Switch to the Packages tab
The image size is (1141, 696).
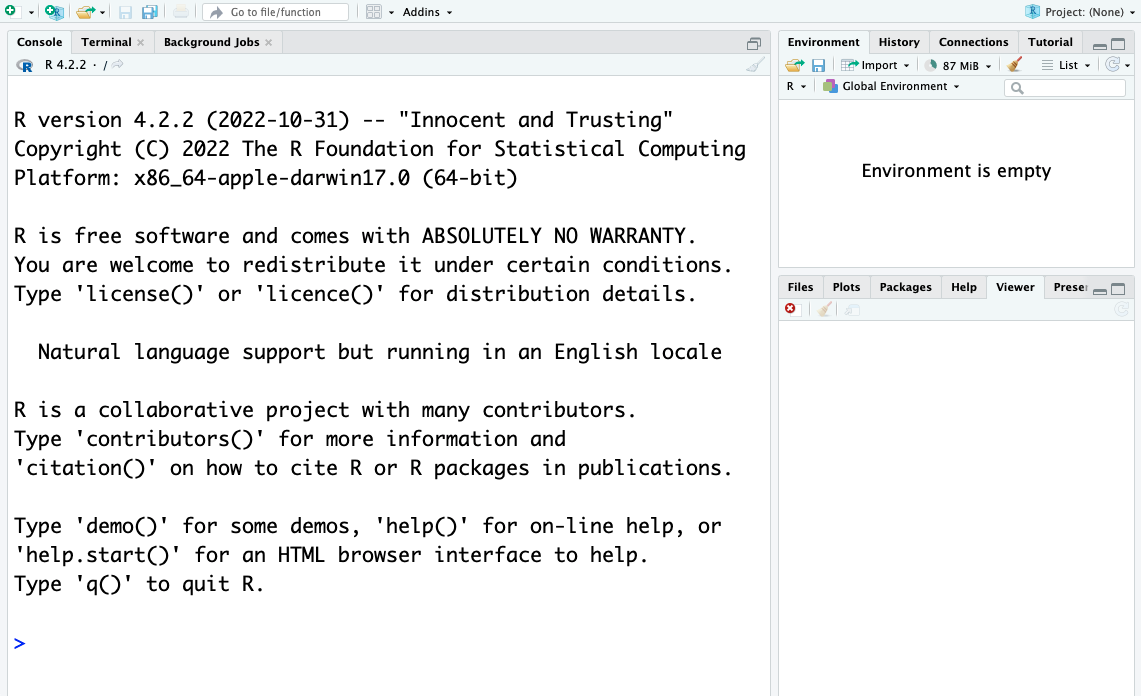905,287
